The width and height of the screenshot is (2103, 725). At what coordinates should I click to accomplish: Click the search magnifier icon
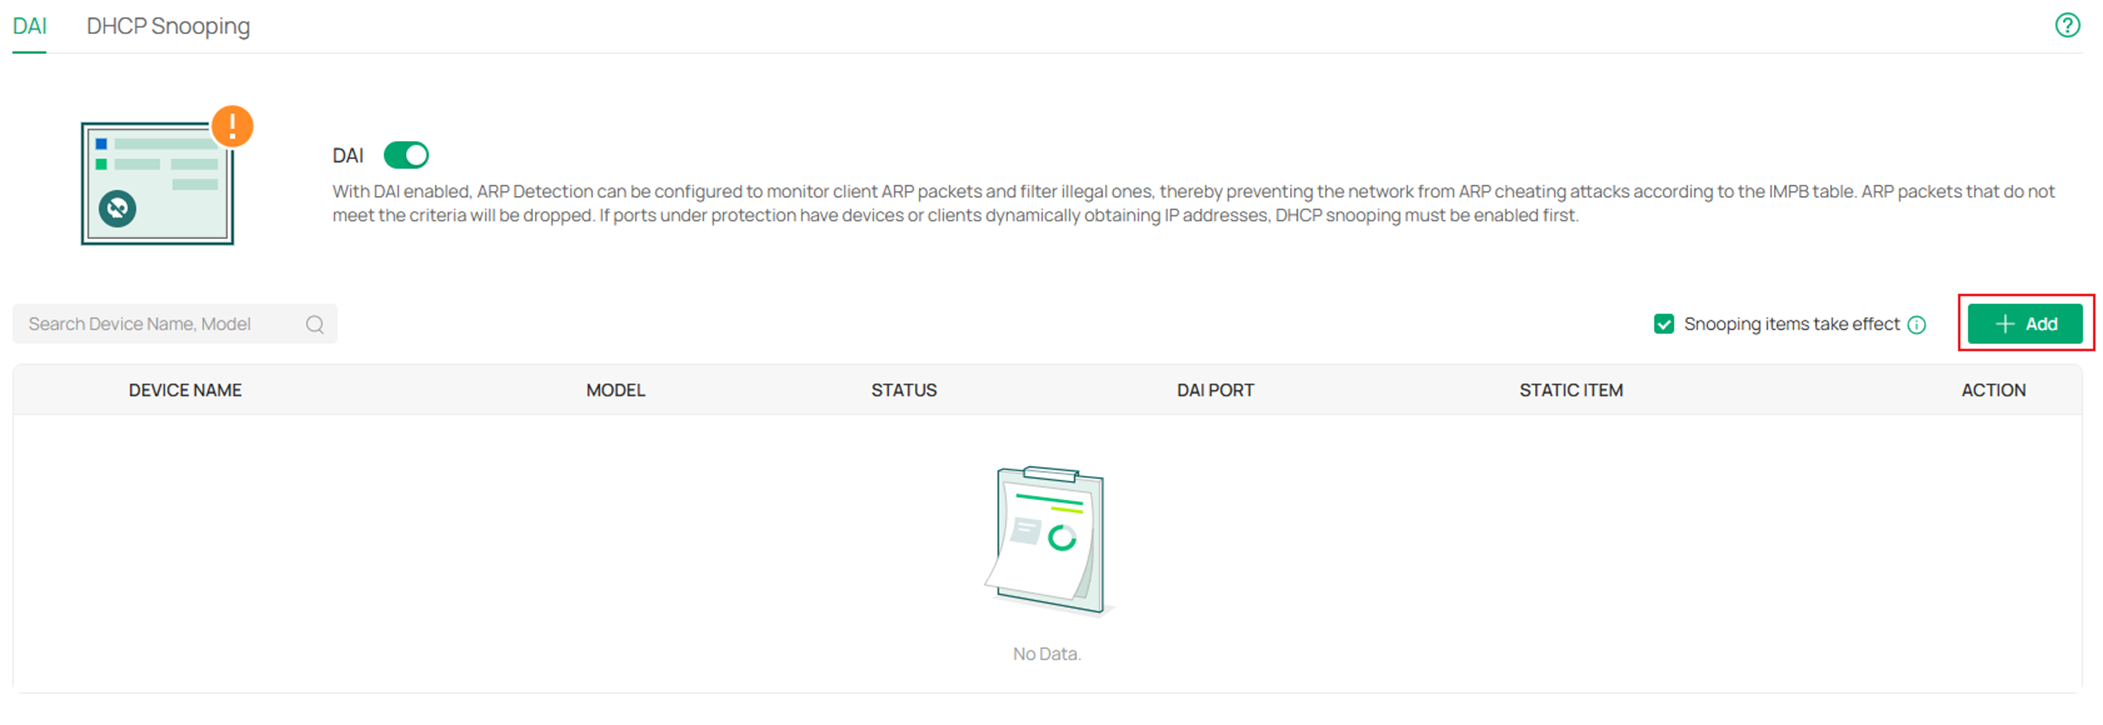click(314, 323)
